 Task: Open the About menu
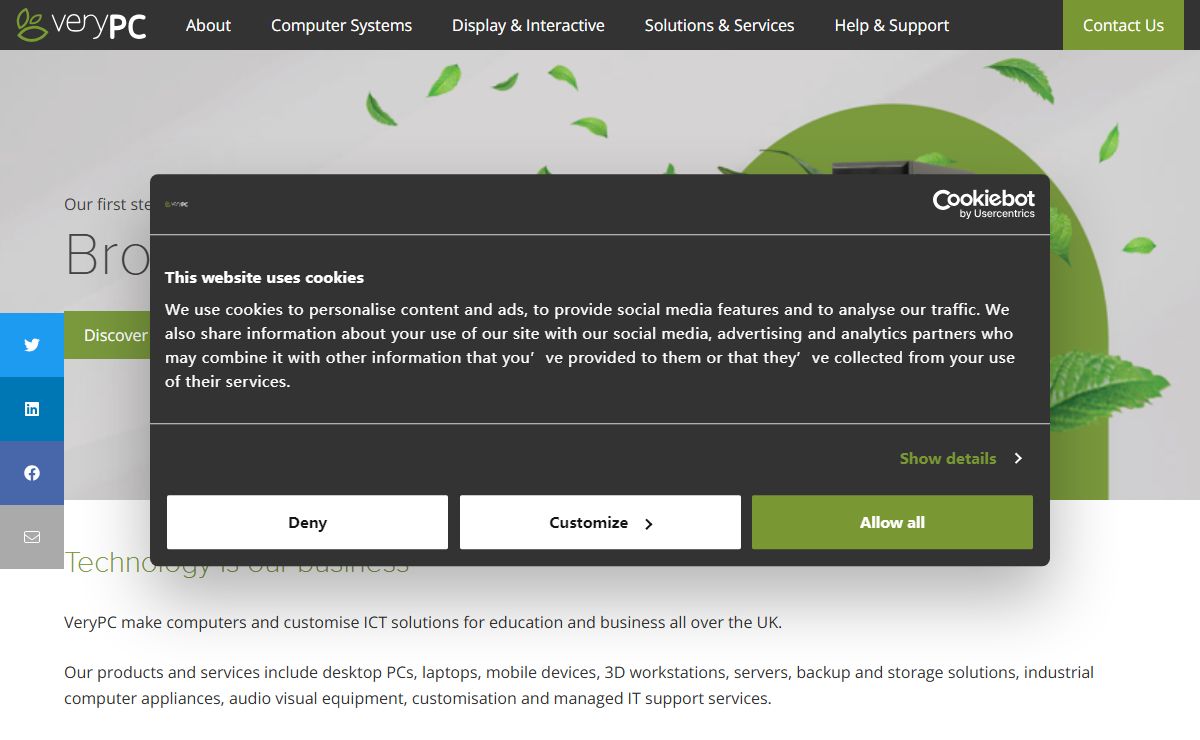point(208,25)
